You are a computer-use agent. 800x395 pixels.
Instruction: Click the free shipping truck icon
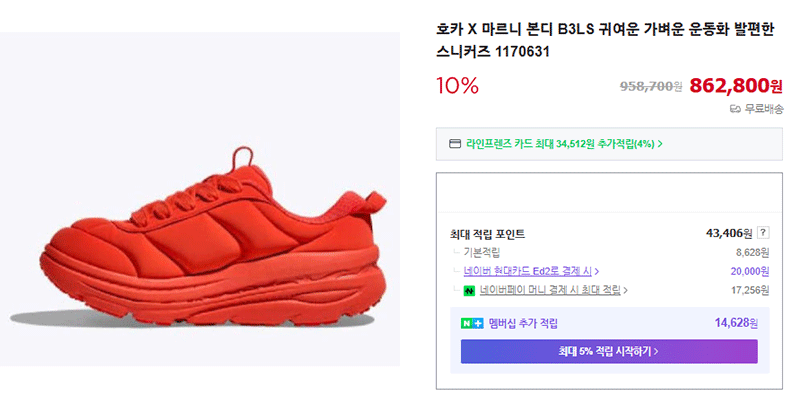click(735, 109)
